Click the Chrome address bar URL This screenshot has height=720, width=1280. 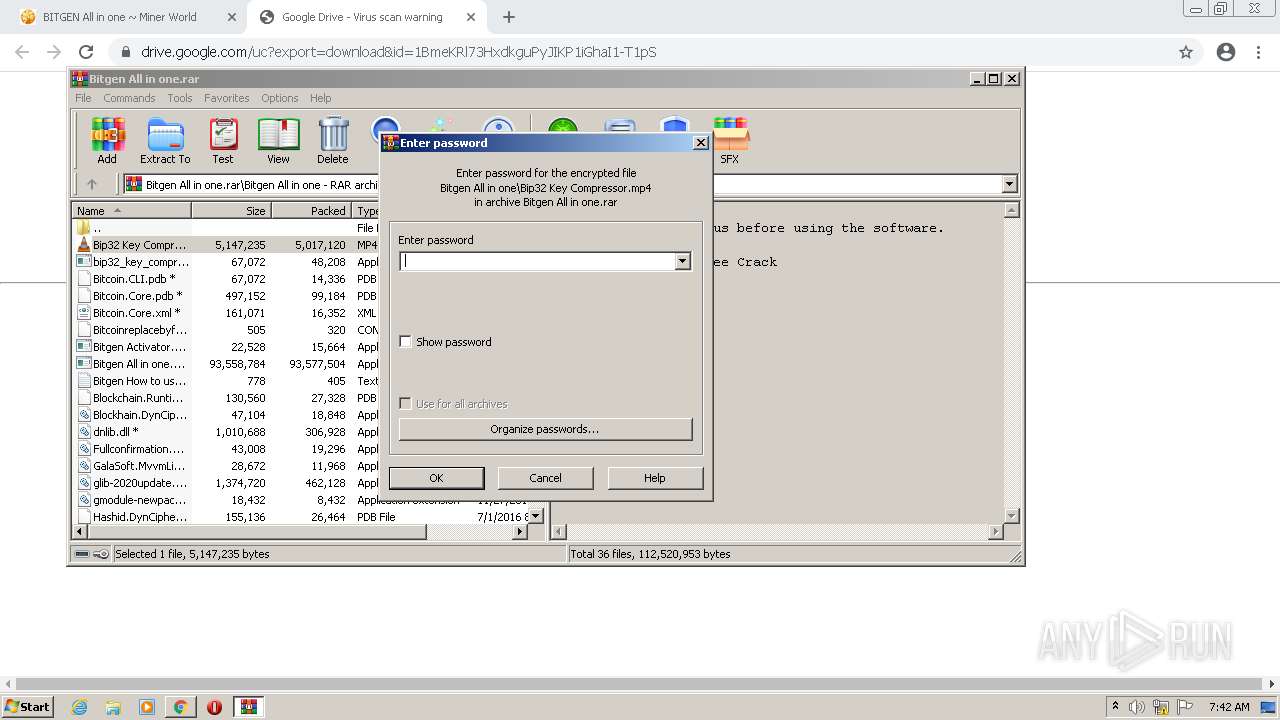point(398,52)
